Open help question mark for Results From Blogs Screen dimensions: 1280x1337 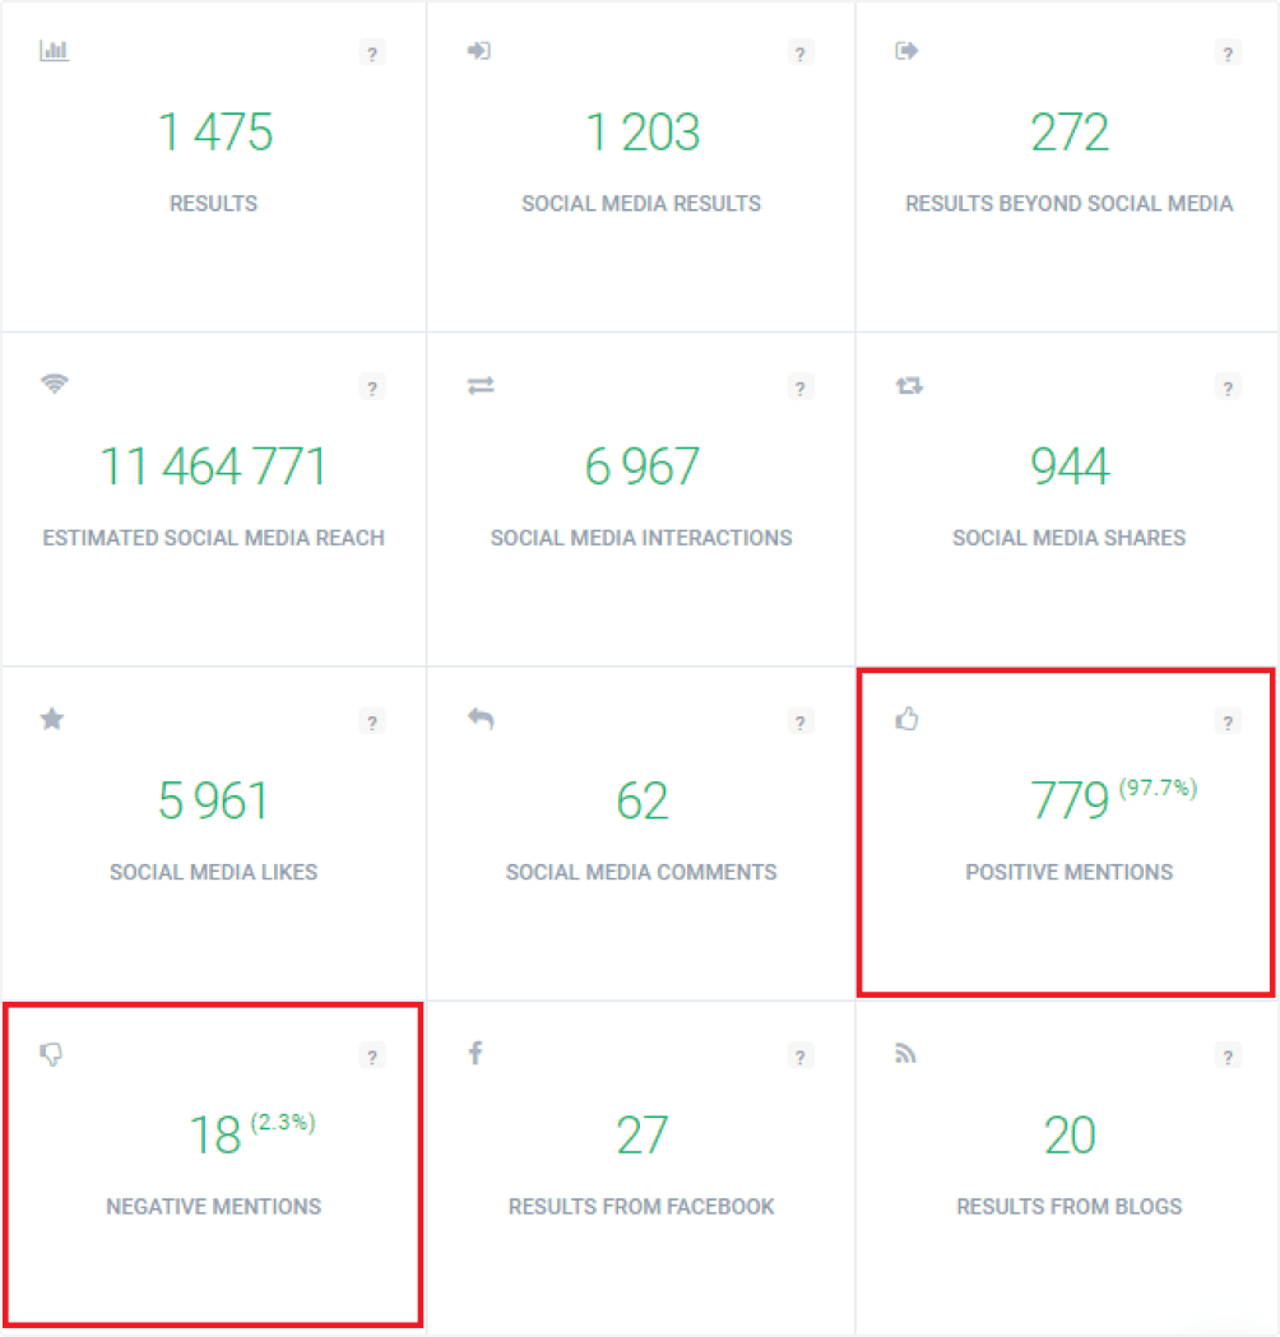[x=1228, y=1056]
